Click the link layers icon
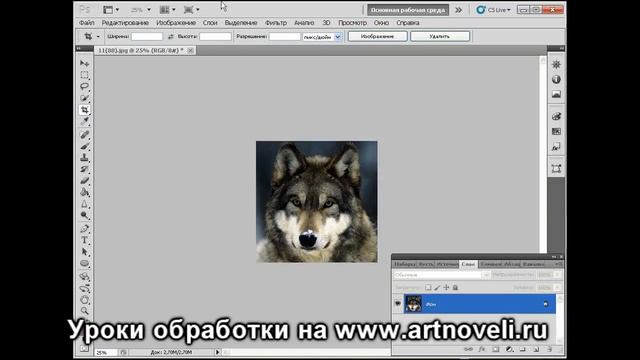Image resolution: width=640 pixels, height=360 pixels. (x=469, y=349)
